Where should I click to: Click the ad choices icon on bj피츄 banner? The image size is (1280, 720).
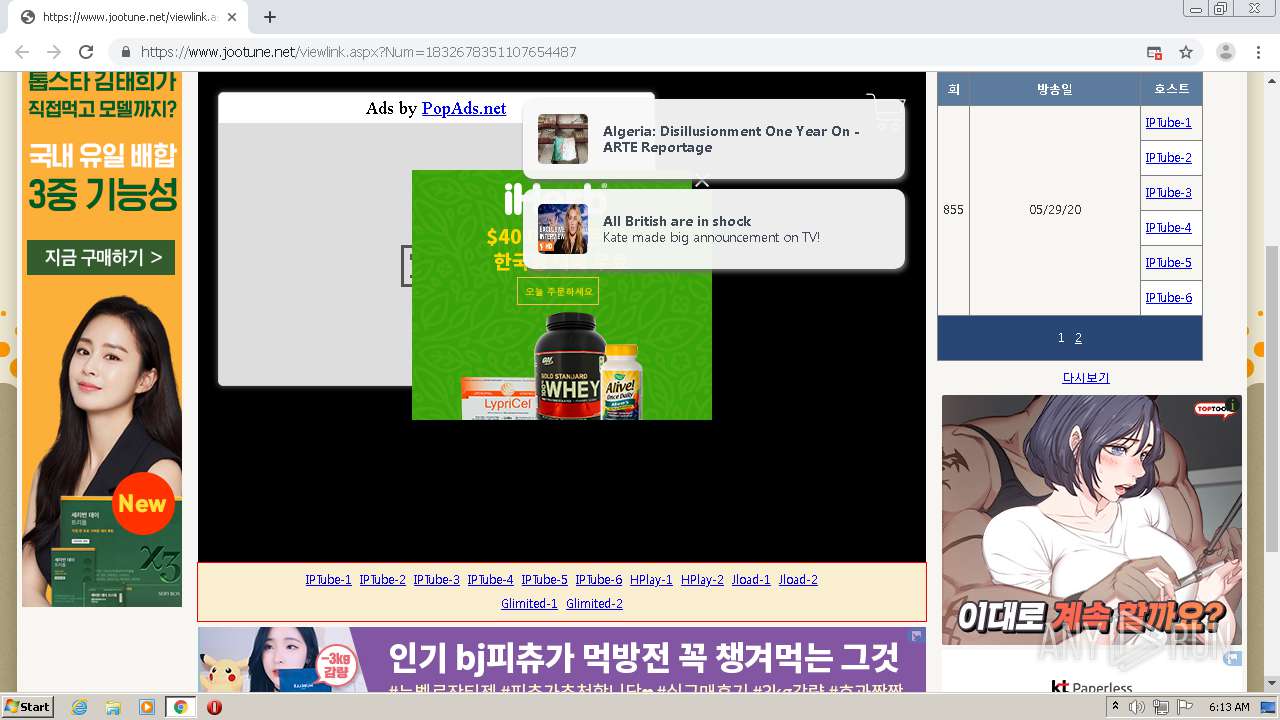click(x=916, y=636)
